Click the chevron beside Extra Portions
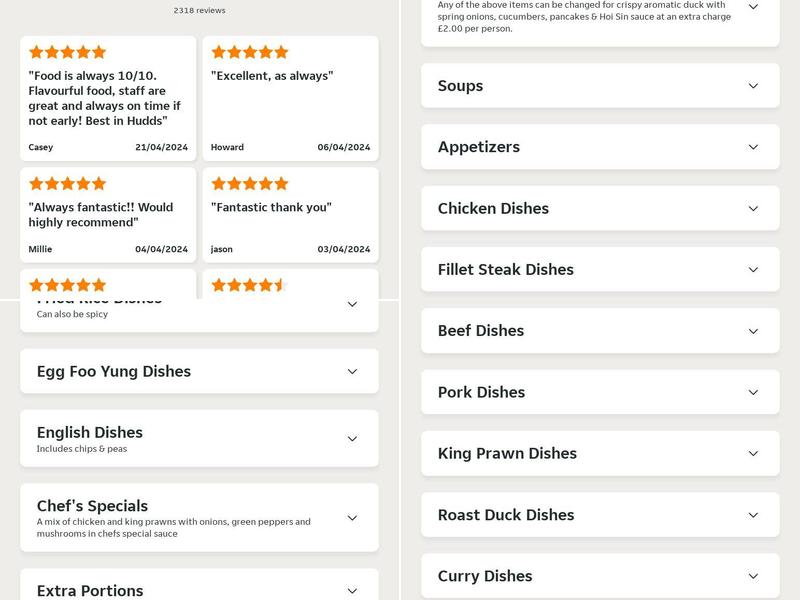The width and height of the screenshot is (800, 600). (351, 589)
